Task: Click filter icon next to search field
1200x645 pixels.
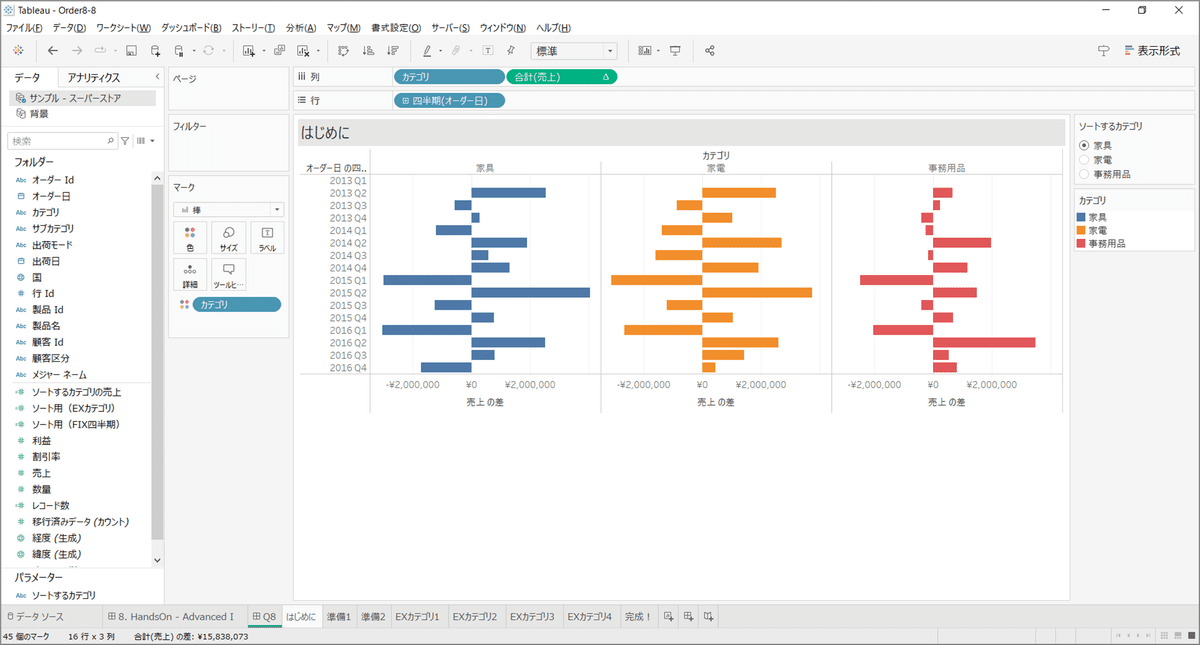Action: tap(125, 141)
